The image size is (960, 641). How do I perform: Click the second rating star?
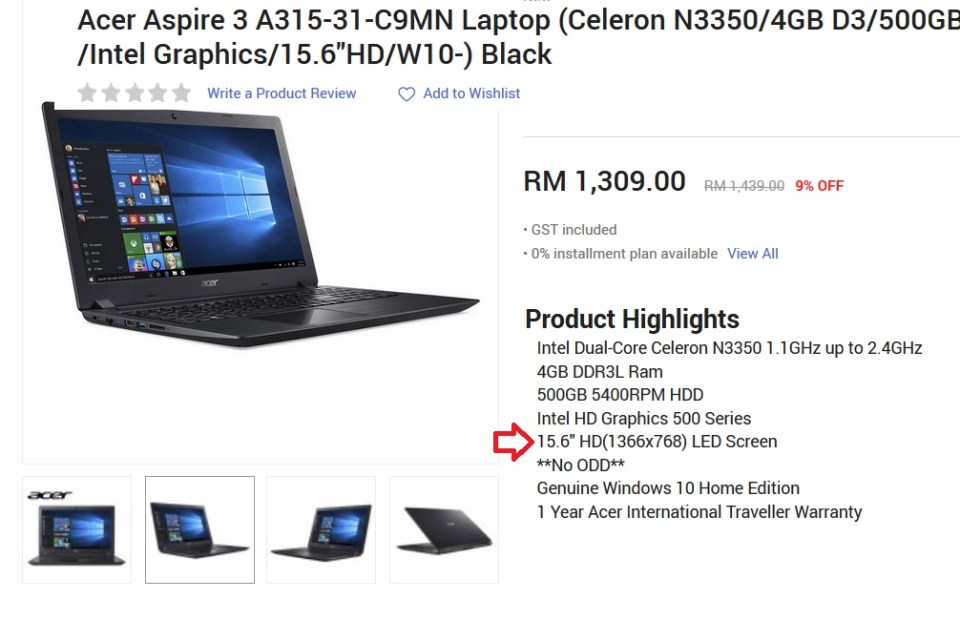(x=111, y=93)
